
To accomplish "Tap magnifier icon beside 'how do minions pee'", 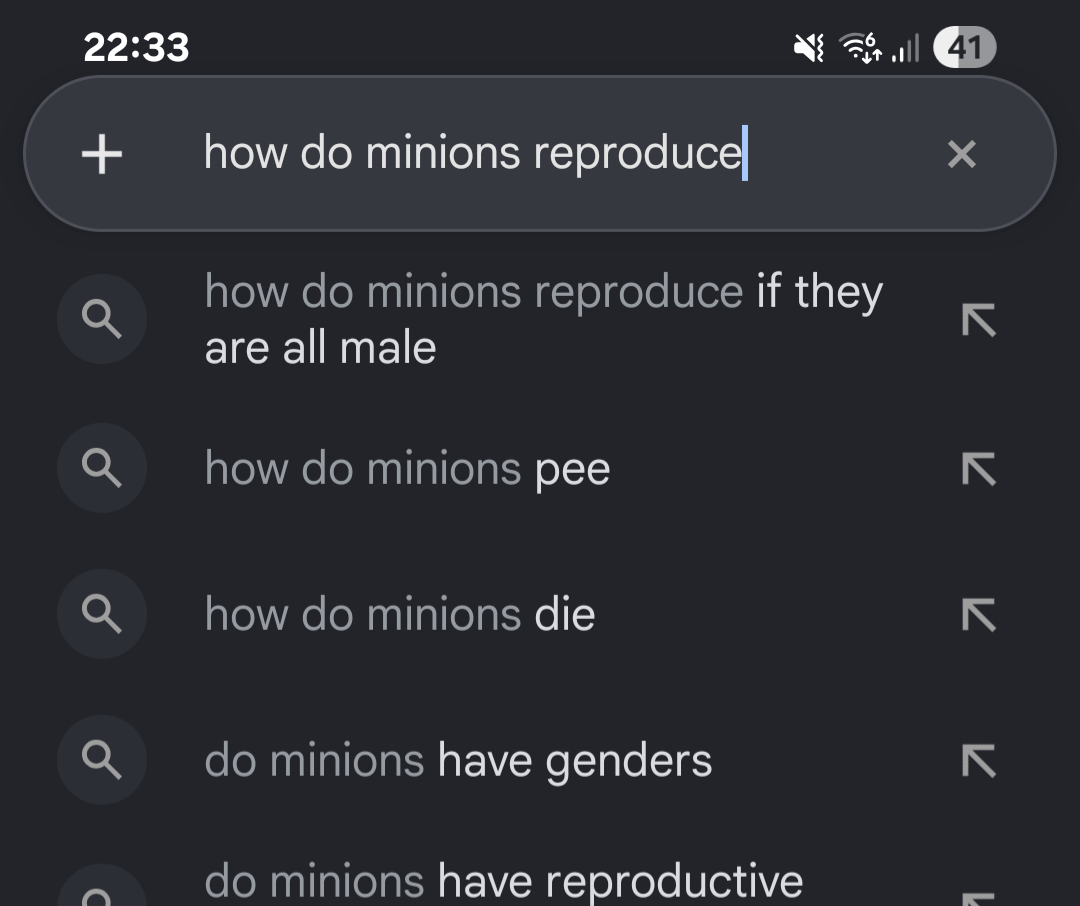I will 102,468.
